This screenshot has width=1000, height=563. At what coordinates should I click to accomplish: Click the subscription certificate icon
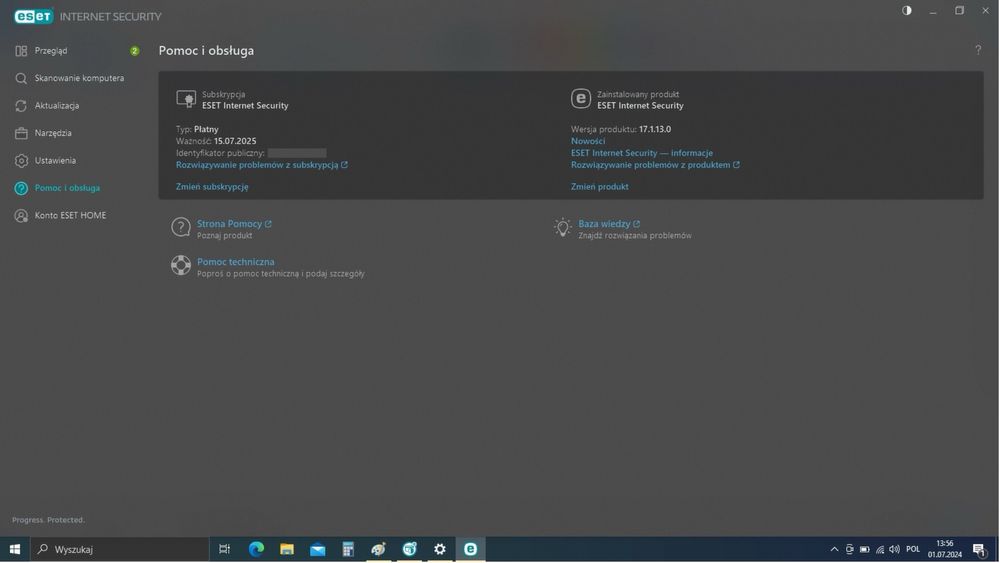(186, 99)
